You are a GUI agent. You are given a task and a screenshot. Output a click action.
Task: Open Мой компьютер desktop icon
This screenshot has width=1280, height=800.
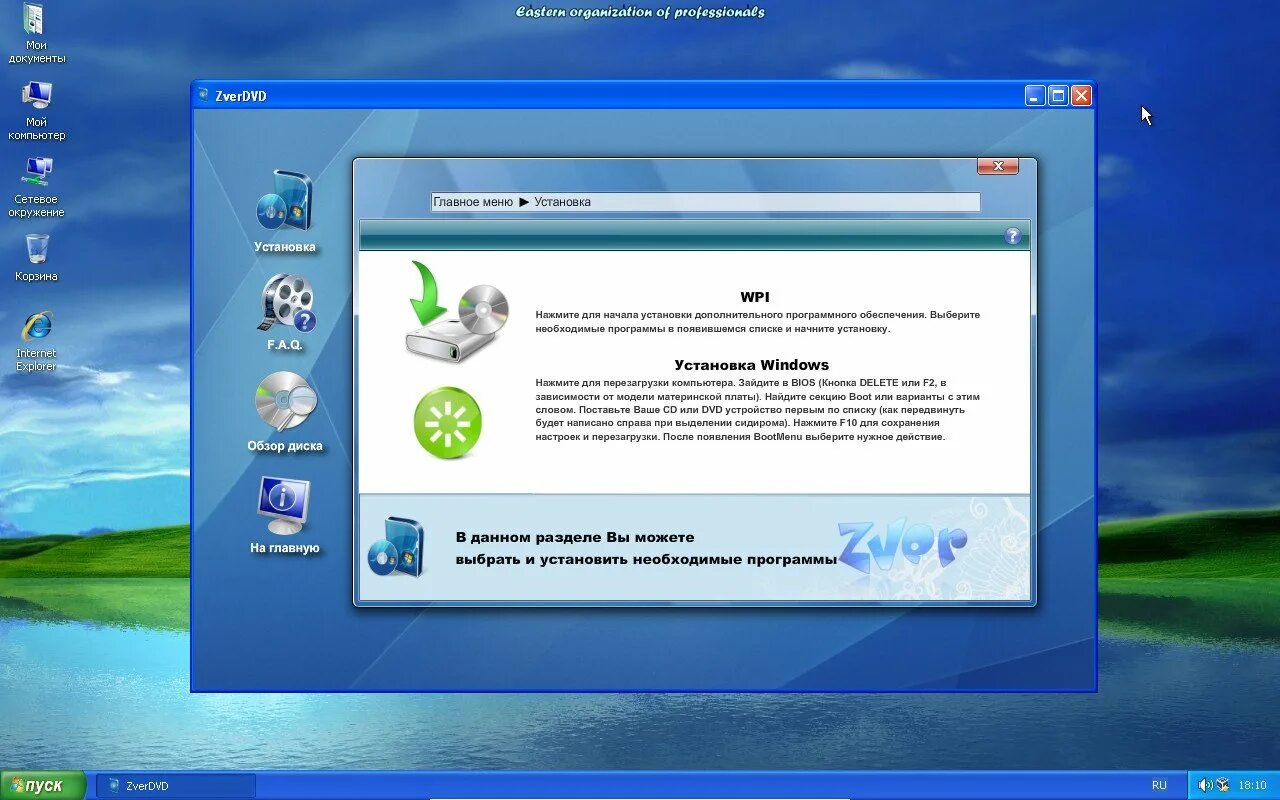pos(37,97)
